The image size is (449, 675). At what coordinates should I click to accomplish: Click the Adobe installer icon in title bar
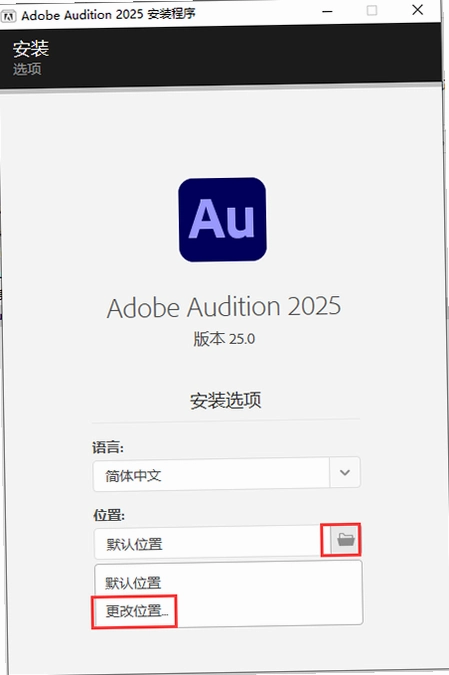coord(9,16)
